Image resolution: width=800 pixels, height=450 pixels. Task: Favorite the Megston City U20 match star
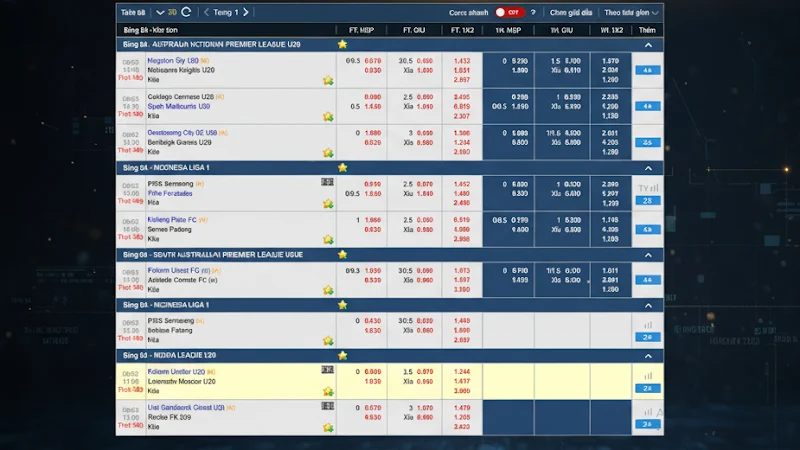coord(327,81)
